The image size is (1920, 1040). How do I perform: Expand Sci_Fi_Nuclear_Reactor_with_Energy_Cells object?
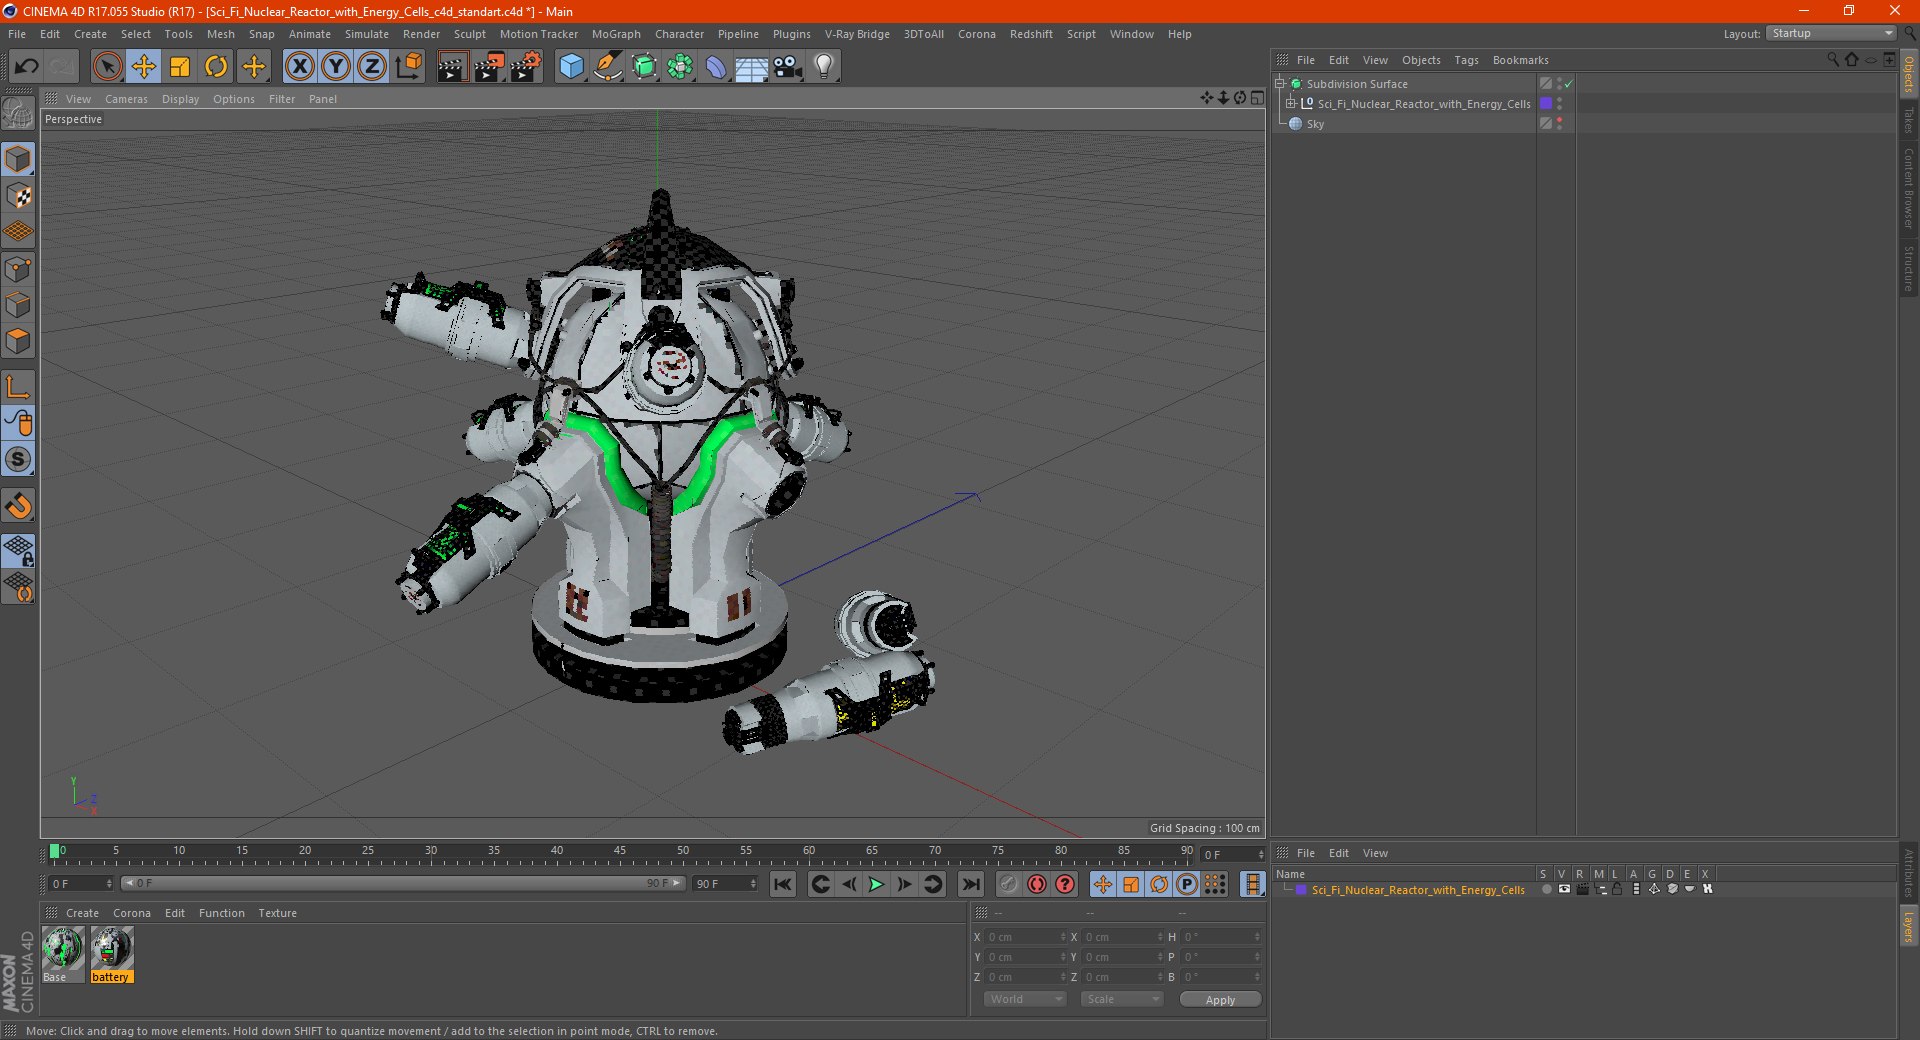point(1291,104)
